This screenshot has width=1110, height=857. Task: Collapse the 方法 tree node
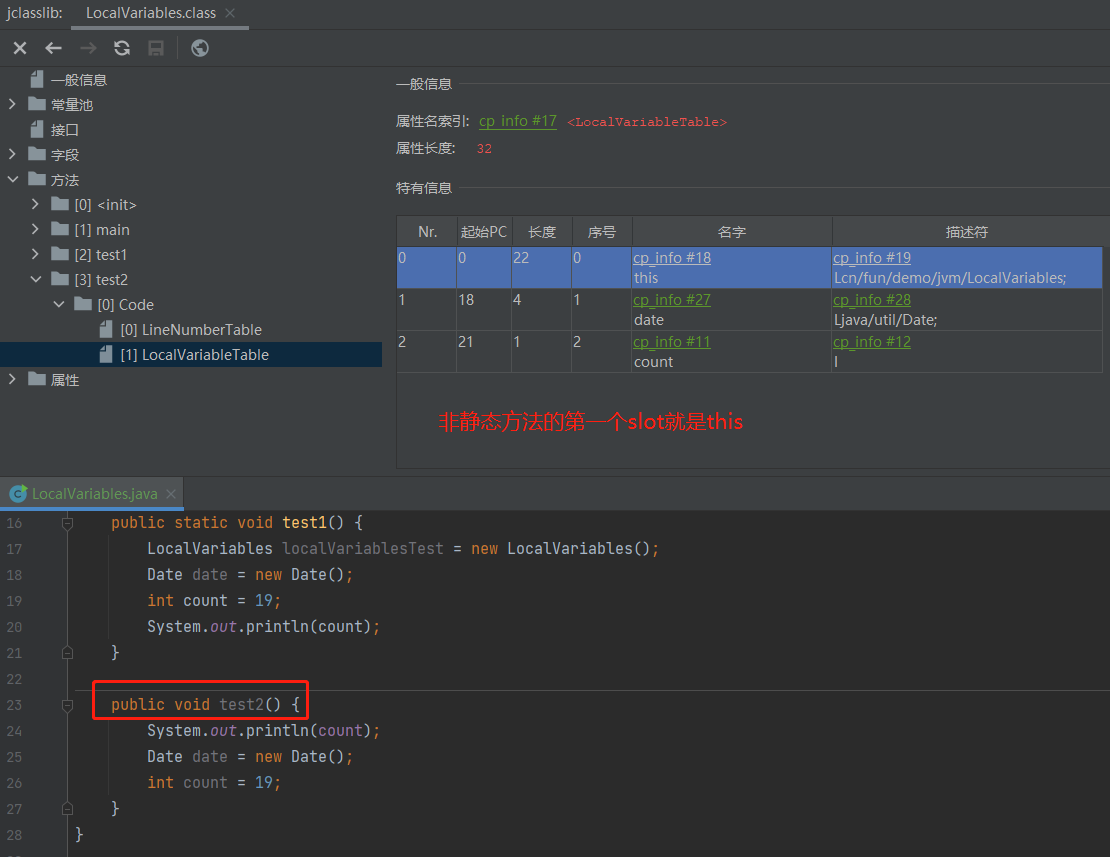point(12,179)
